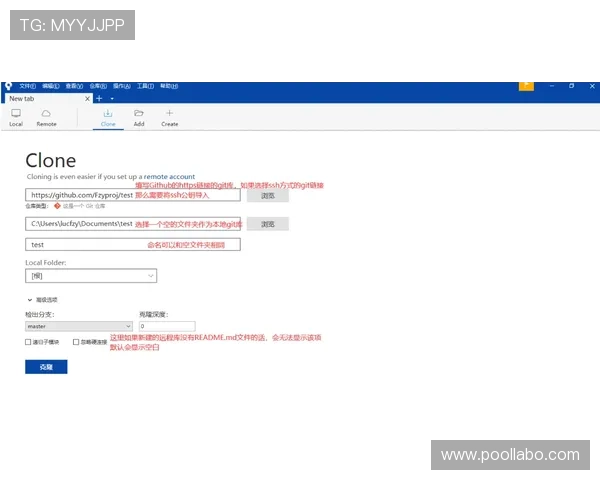Image resolution: width=600 pixels, height=480 pixels.
Task: Open the 帮助(H) menu
Action: point(169,86)
